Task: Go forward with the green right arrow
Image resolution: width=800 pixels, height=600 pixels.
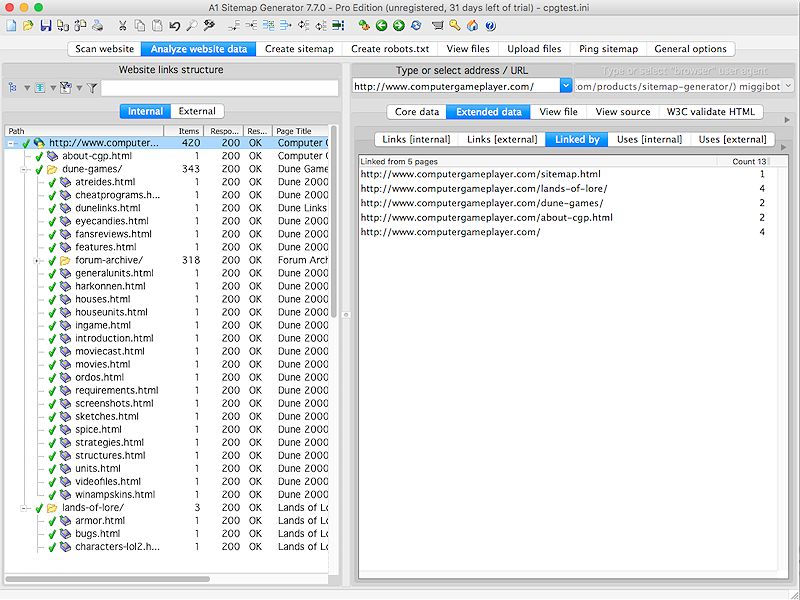Action: (399, 26)
